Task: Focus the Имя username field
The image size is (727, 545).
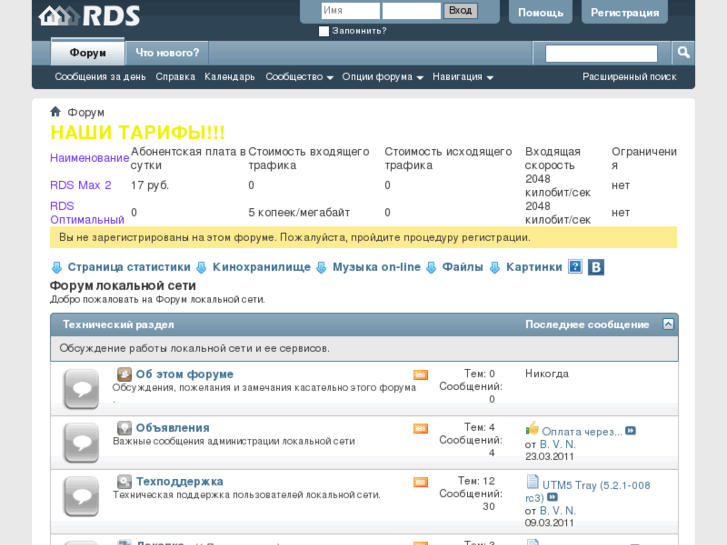Action: pos(351,11)
